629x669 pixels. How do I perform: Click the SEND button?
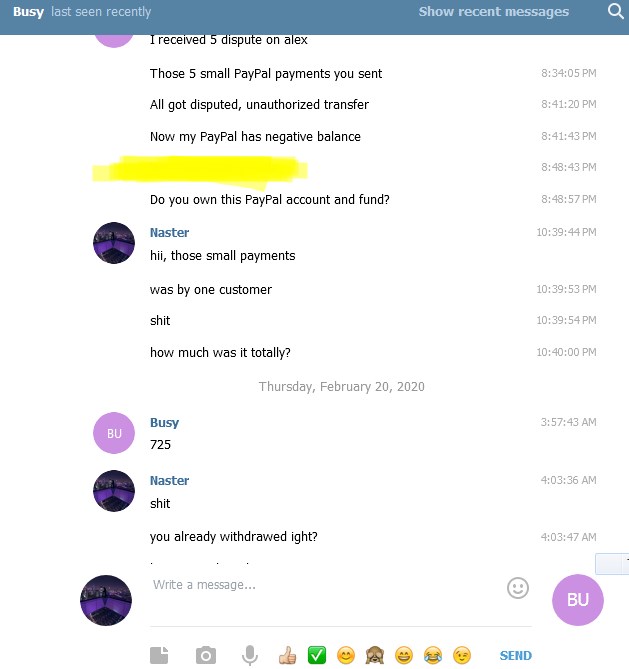[515, 655]
